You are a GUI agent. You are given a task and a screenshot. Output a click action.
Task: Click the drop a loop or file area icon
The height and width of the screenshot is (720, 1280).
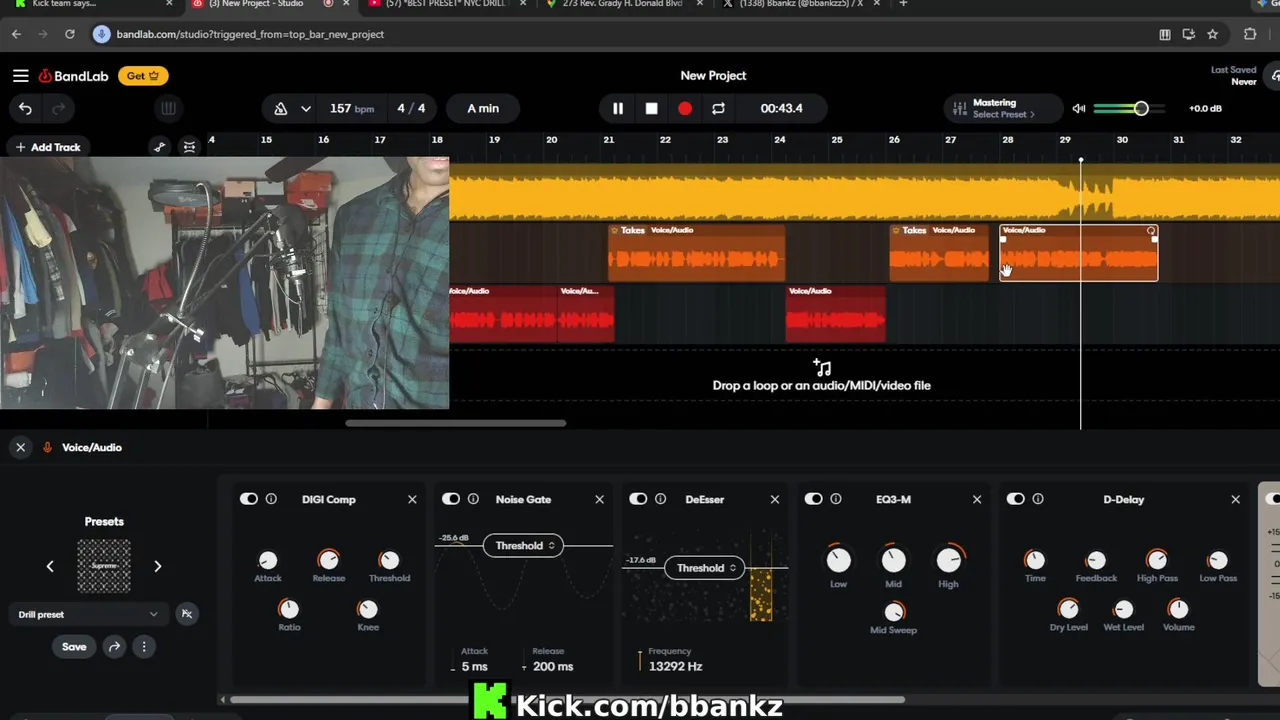pos(822,368)
